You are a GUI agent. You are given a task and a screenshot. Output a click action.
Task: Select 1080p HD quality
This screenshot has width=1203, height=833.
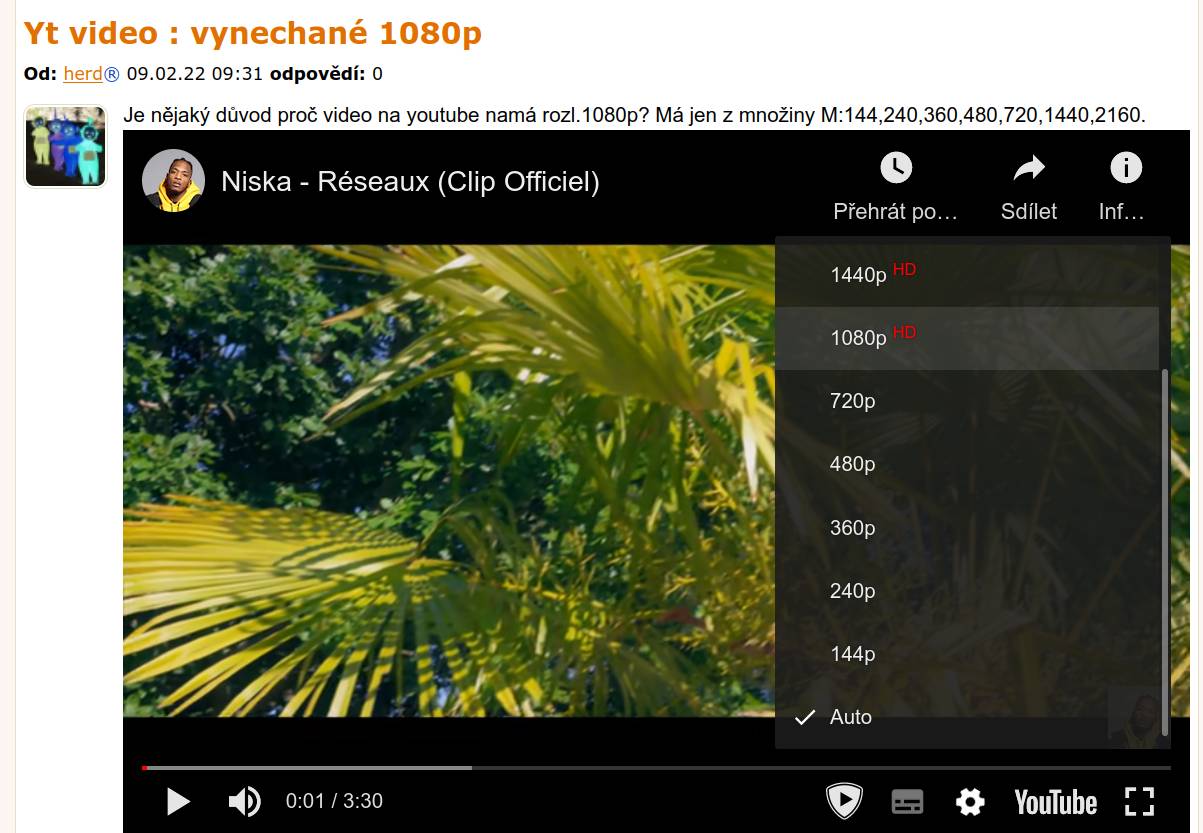(967, 338)
